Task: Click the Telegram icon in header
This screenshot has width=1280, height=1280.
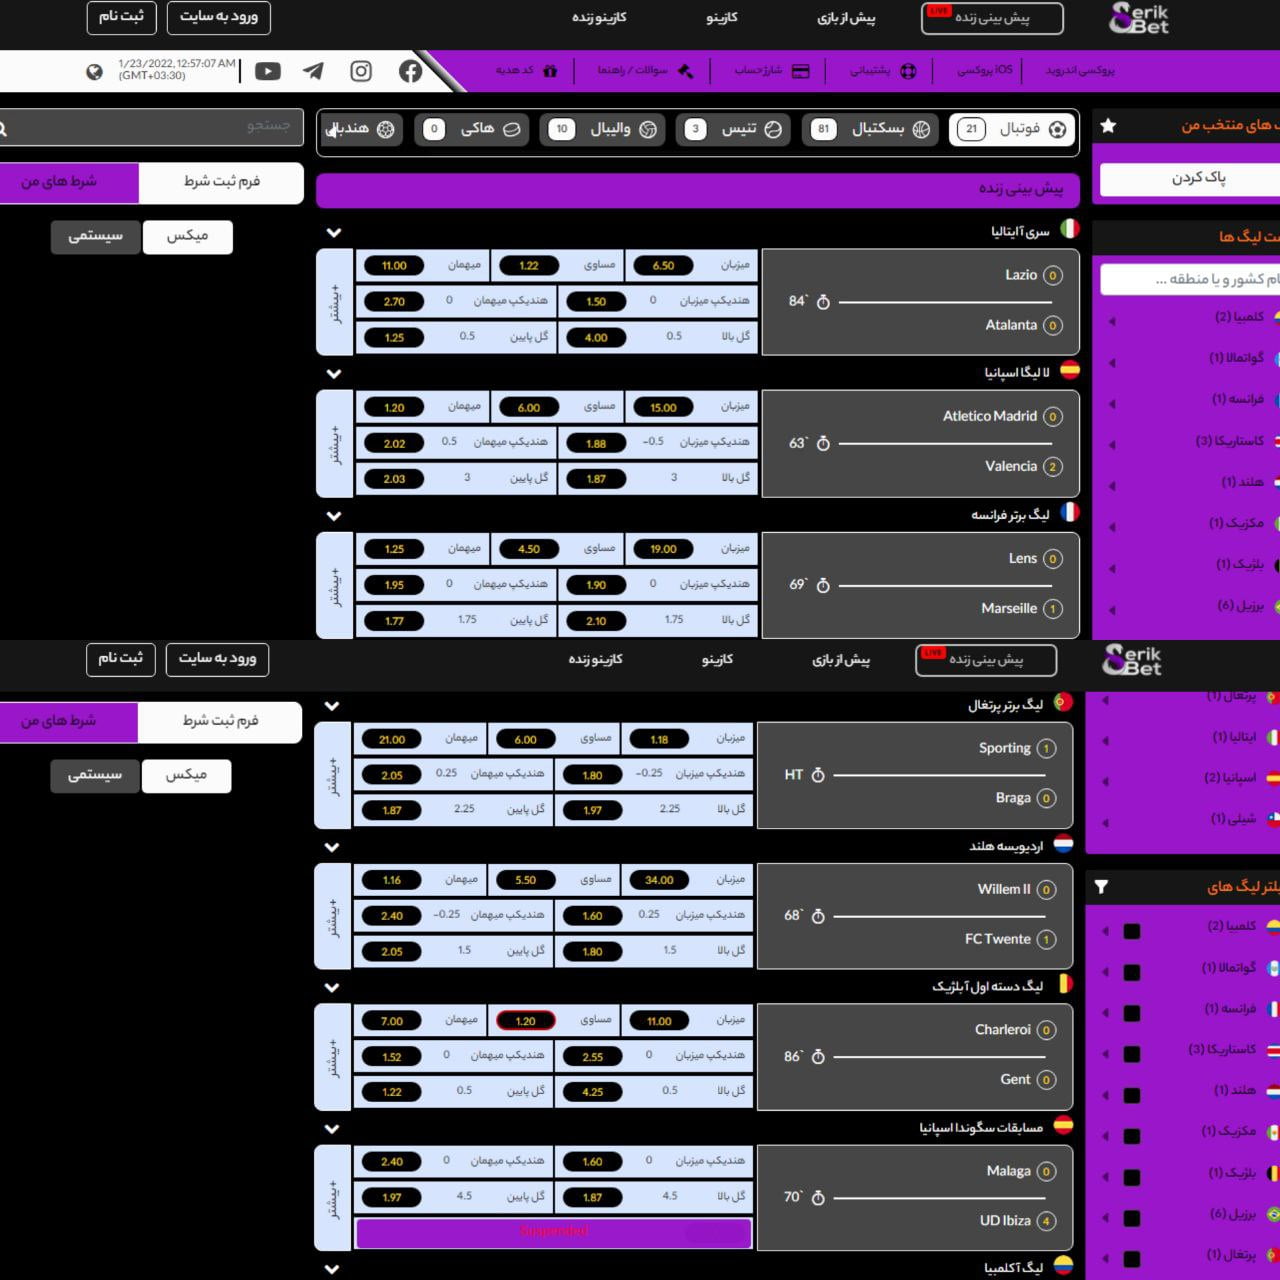Action: [313, 71]
